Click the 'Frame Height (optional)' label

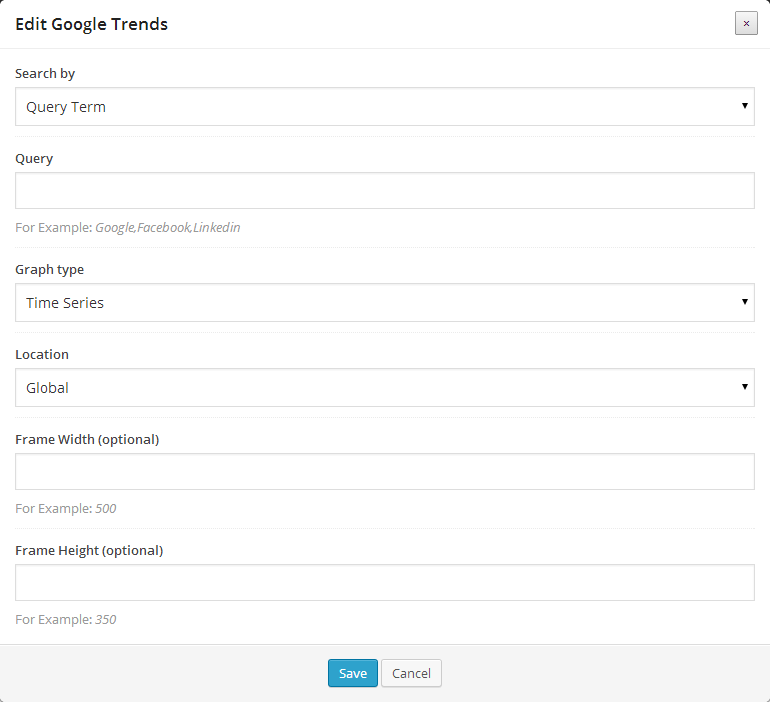89,551
